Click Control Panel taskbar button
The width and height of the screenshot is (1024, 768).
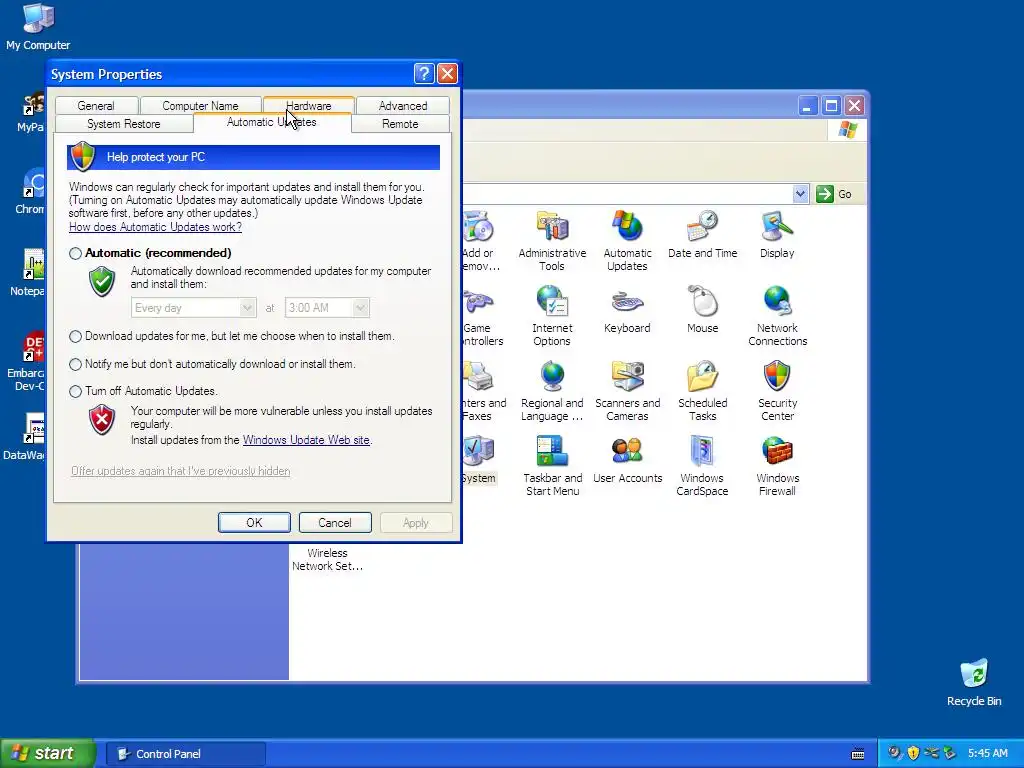185,754
